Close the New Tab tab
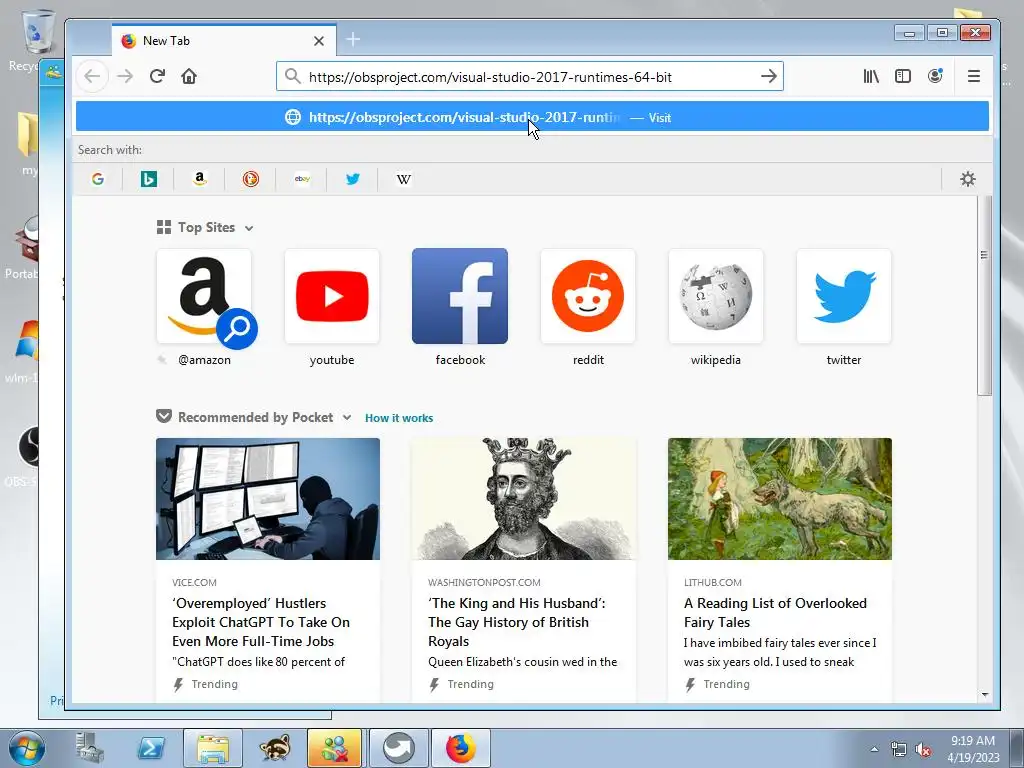This screenshot has width=1024, height=768. (x=319, y=41)
